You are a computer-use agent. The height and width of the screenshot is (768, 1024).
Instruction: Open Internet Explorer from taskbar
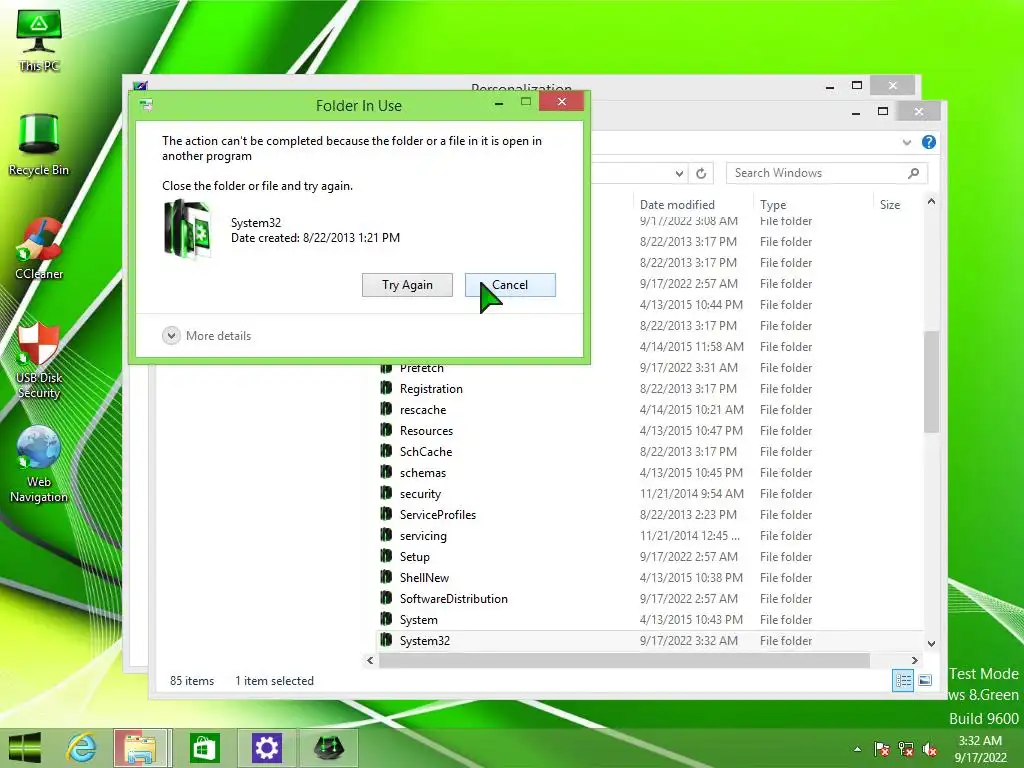coord(82,748)
